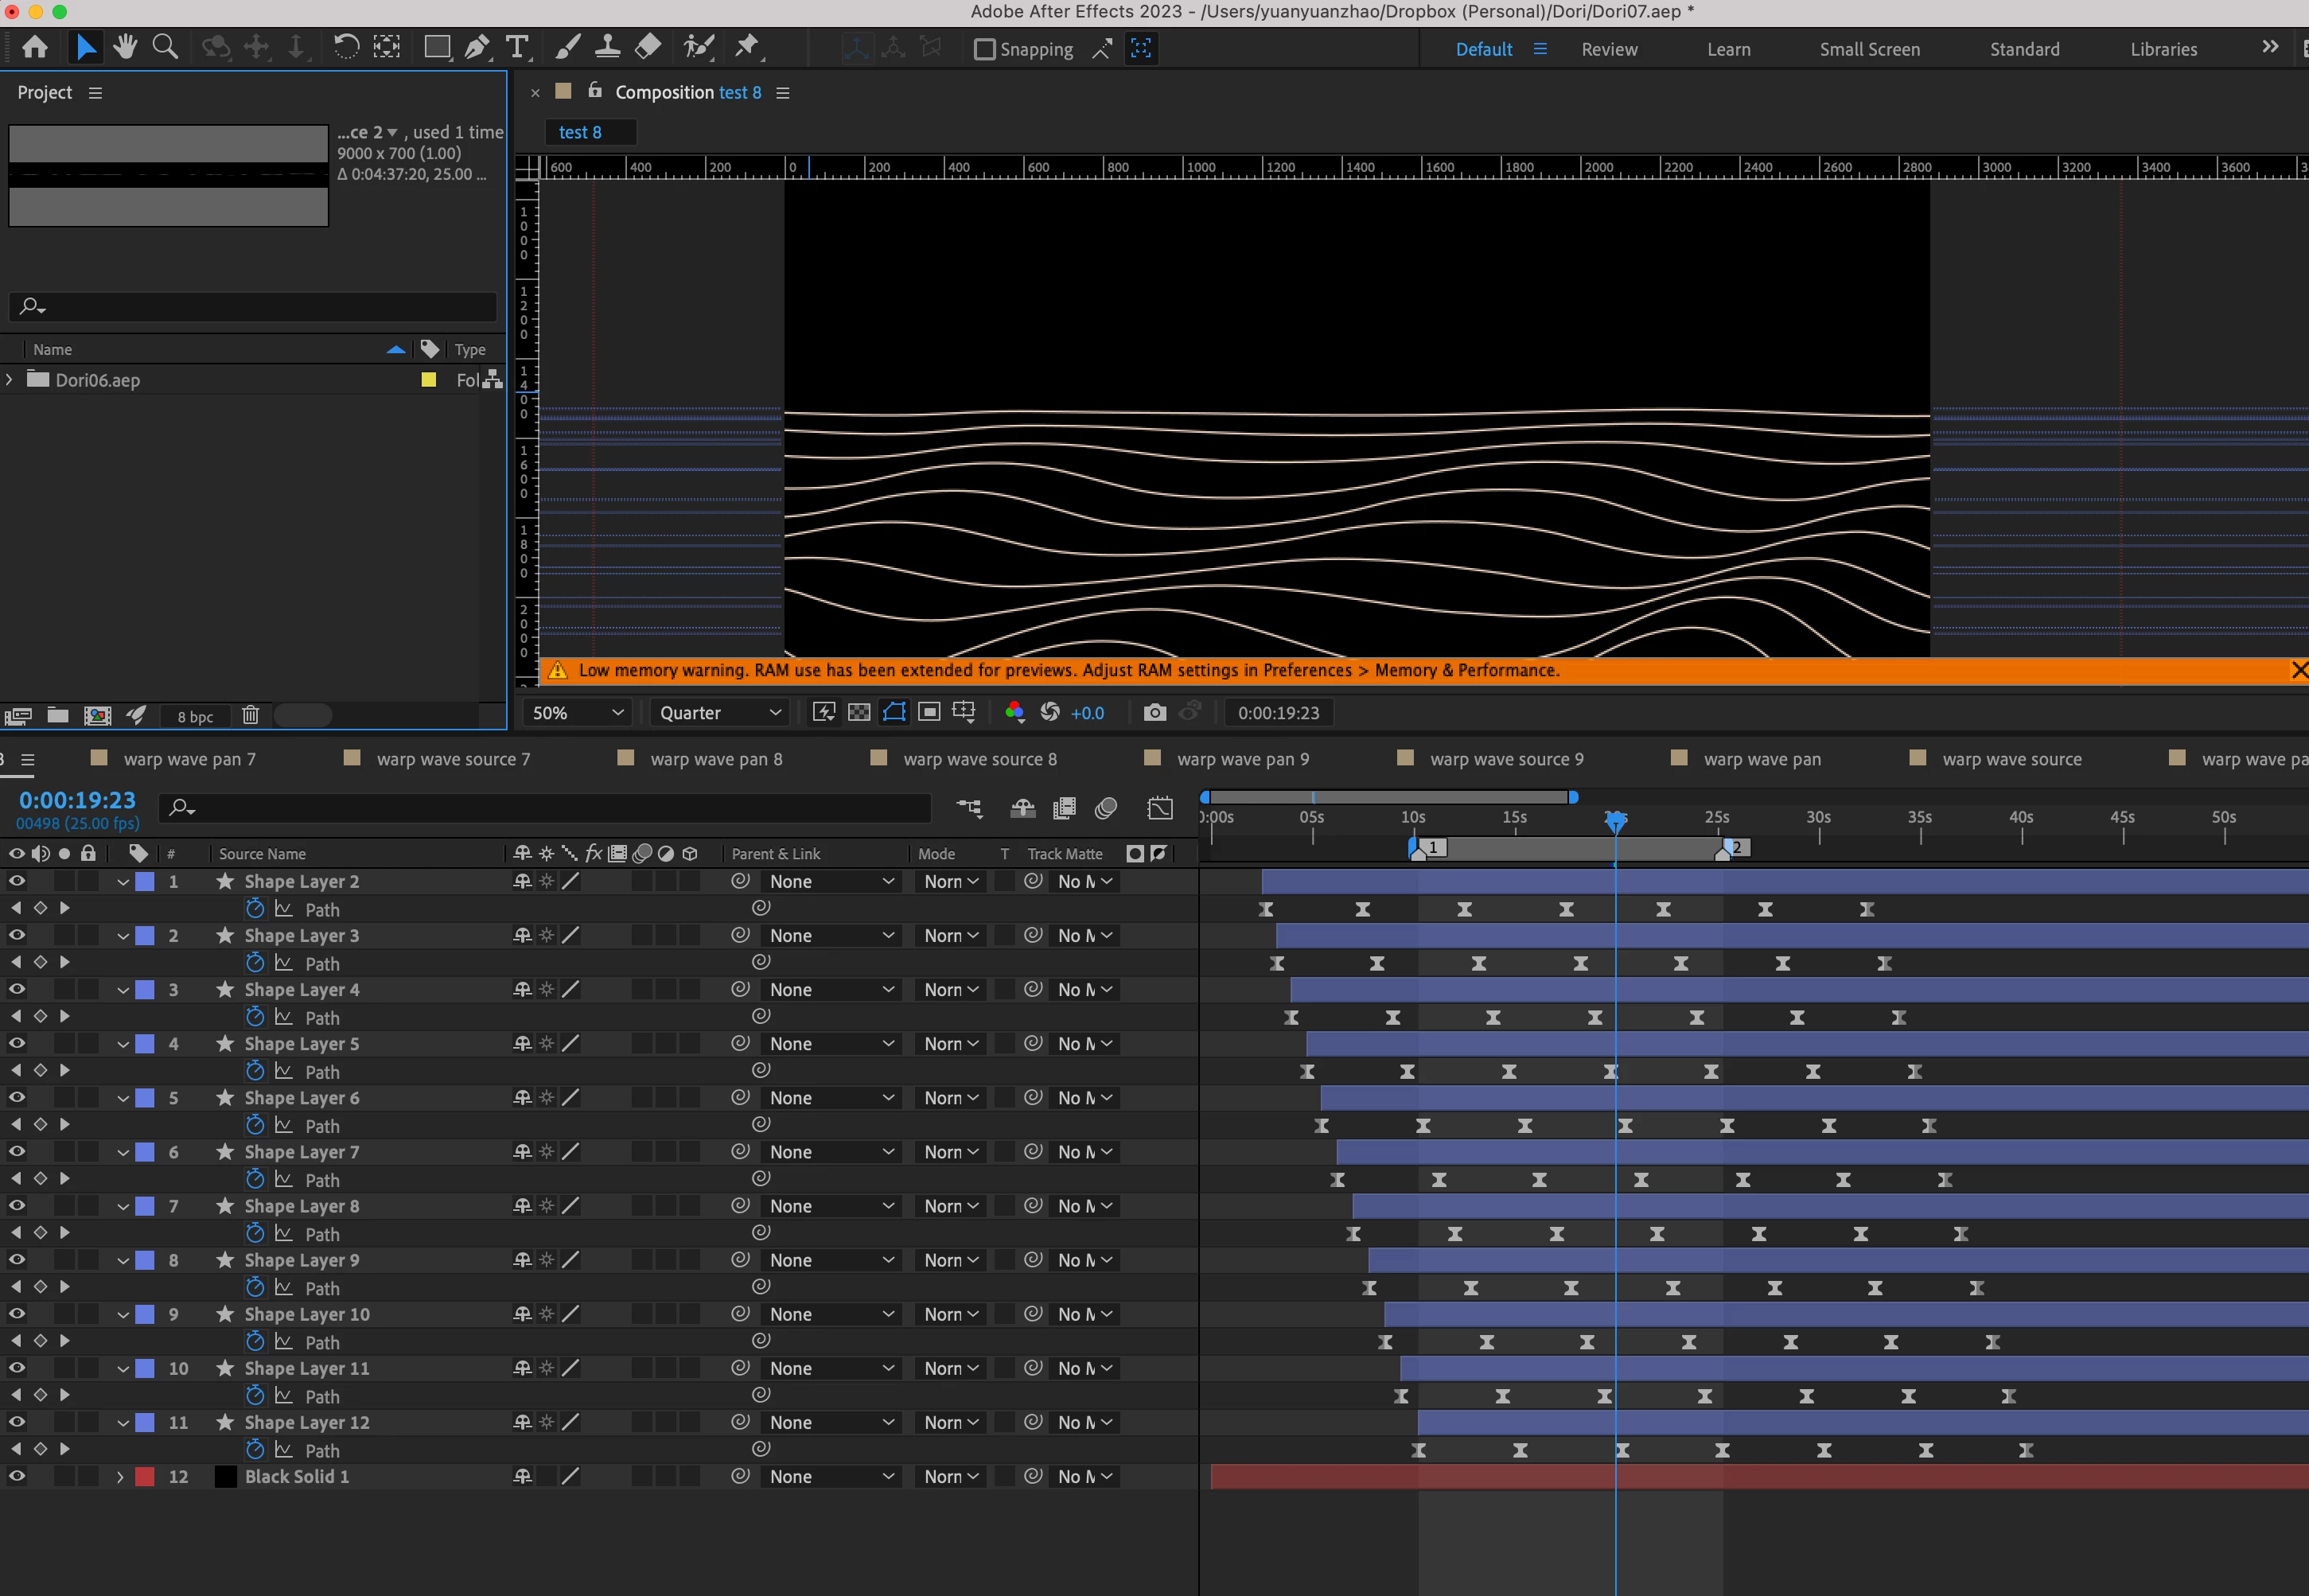Image resolution: width=2309 pixels, height=1596 pixels.
Task: Click the Eraser tool
Action: (649, 47)
